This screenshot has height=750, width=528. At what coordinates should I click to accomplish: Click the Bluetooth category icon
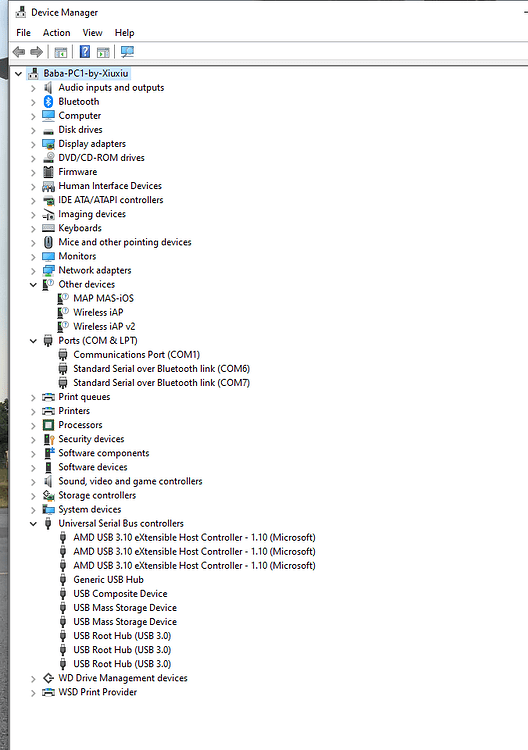tap(48, 101)
